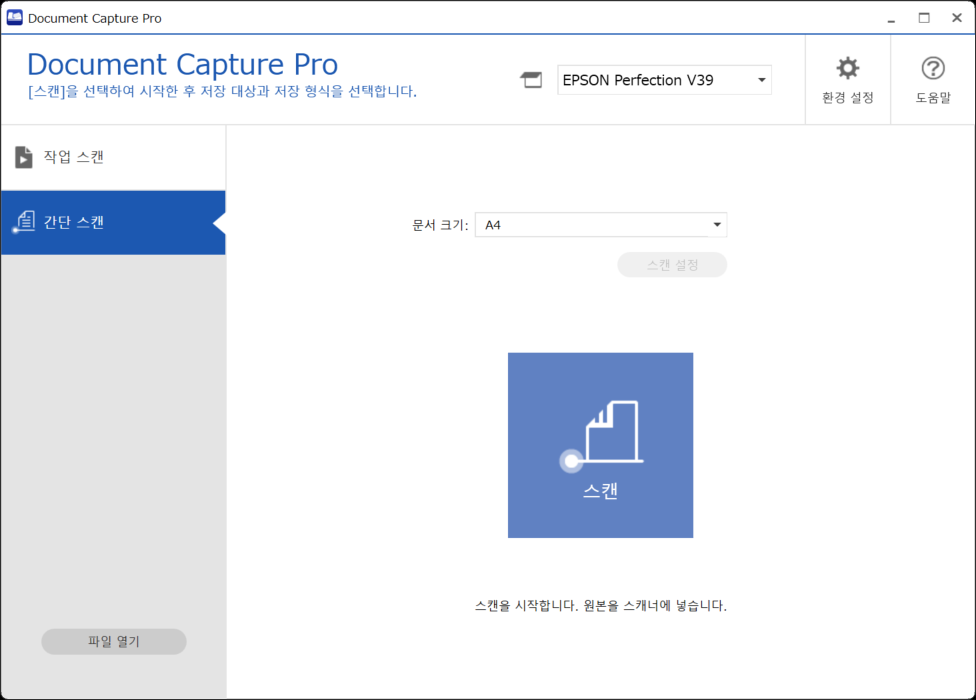976x700 pixels.
Task: Open the A4 document size dropdown
Action: click(x=601, y=225)
